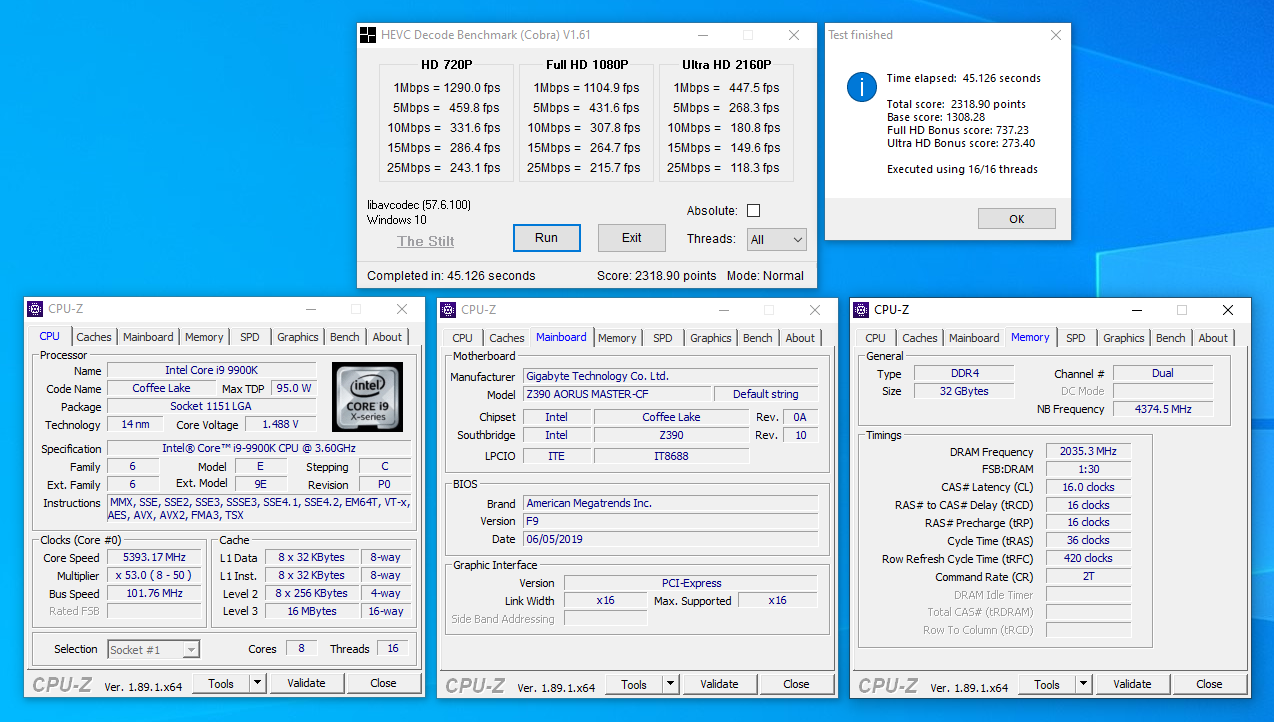Toggle the Absolute checkbox
Image resolution: width=1274 pixels, height=722 pixels.
pyautogui.click(x=754, y=211)
